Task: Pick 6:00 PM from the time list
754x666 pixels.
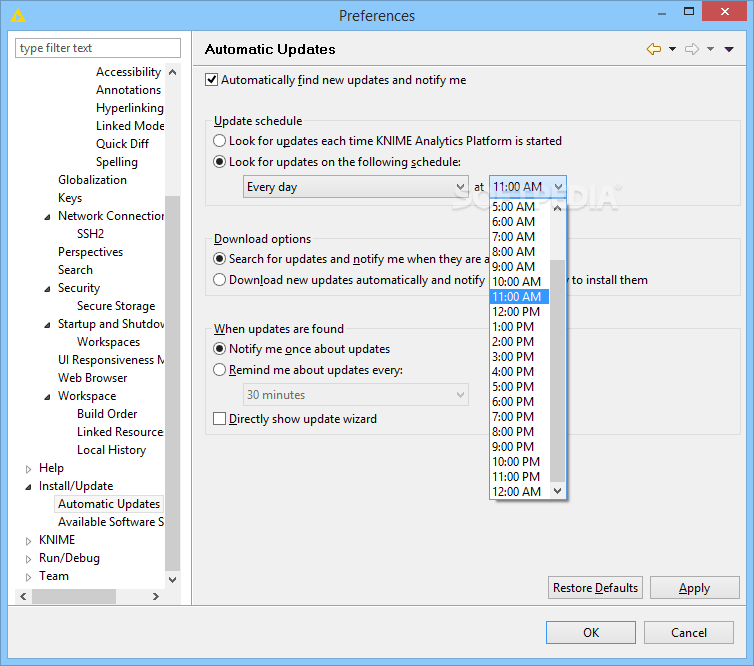Action: tap(519, 402)
